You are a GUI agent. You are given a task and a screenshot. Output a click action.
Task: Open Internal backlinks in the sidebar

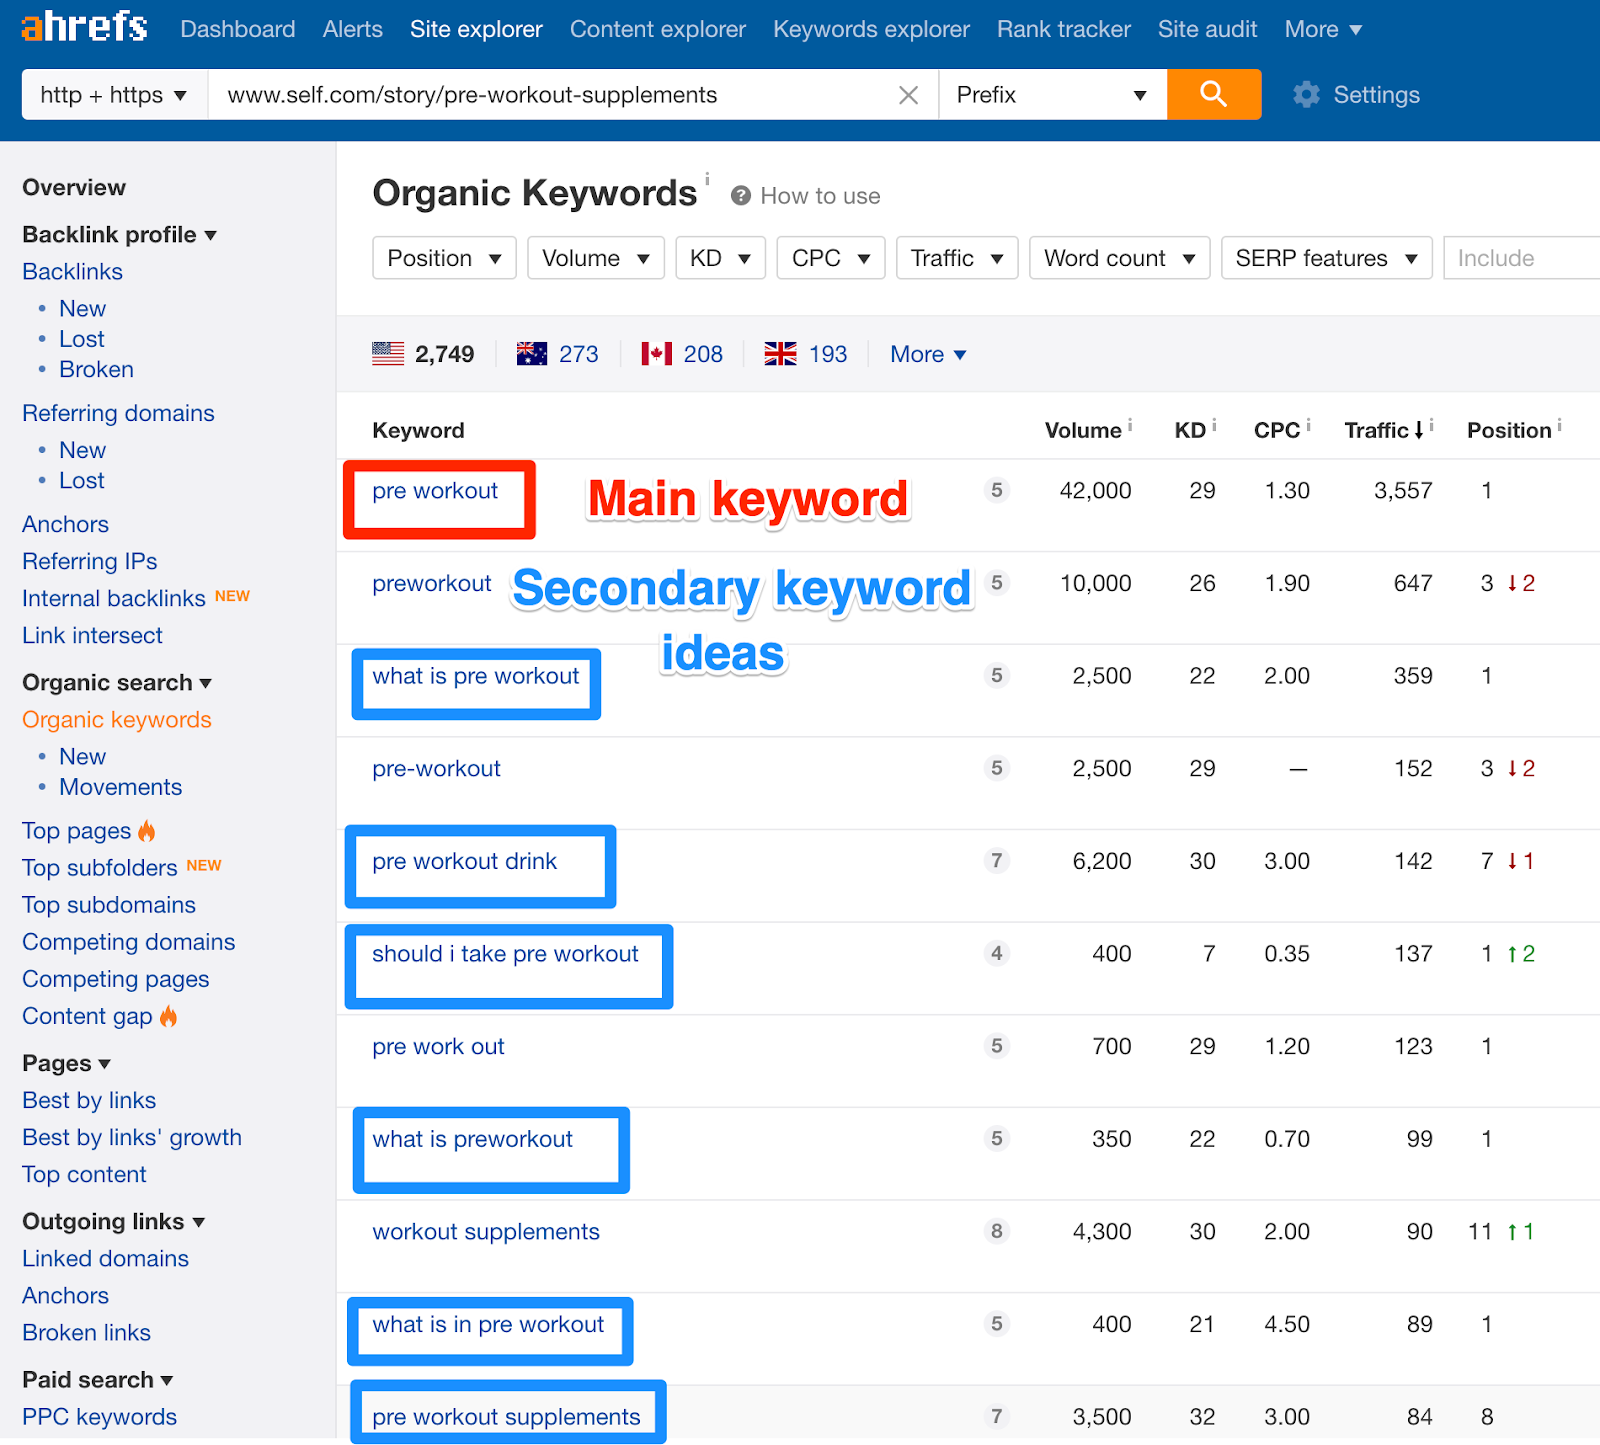click(114, 598)
